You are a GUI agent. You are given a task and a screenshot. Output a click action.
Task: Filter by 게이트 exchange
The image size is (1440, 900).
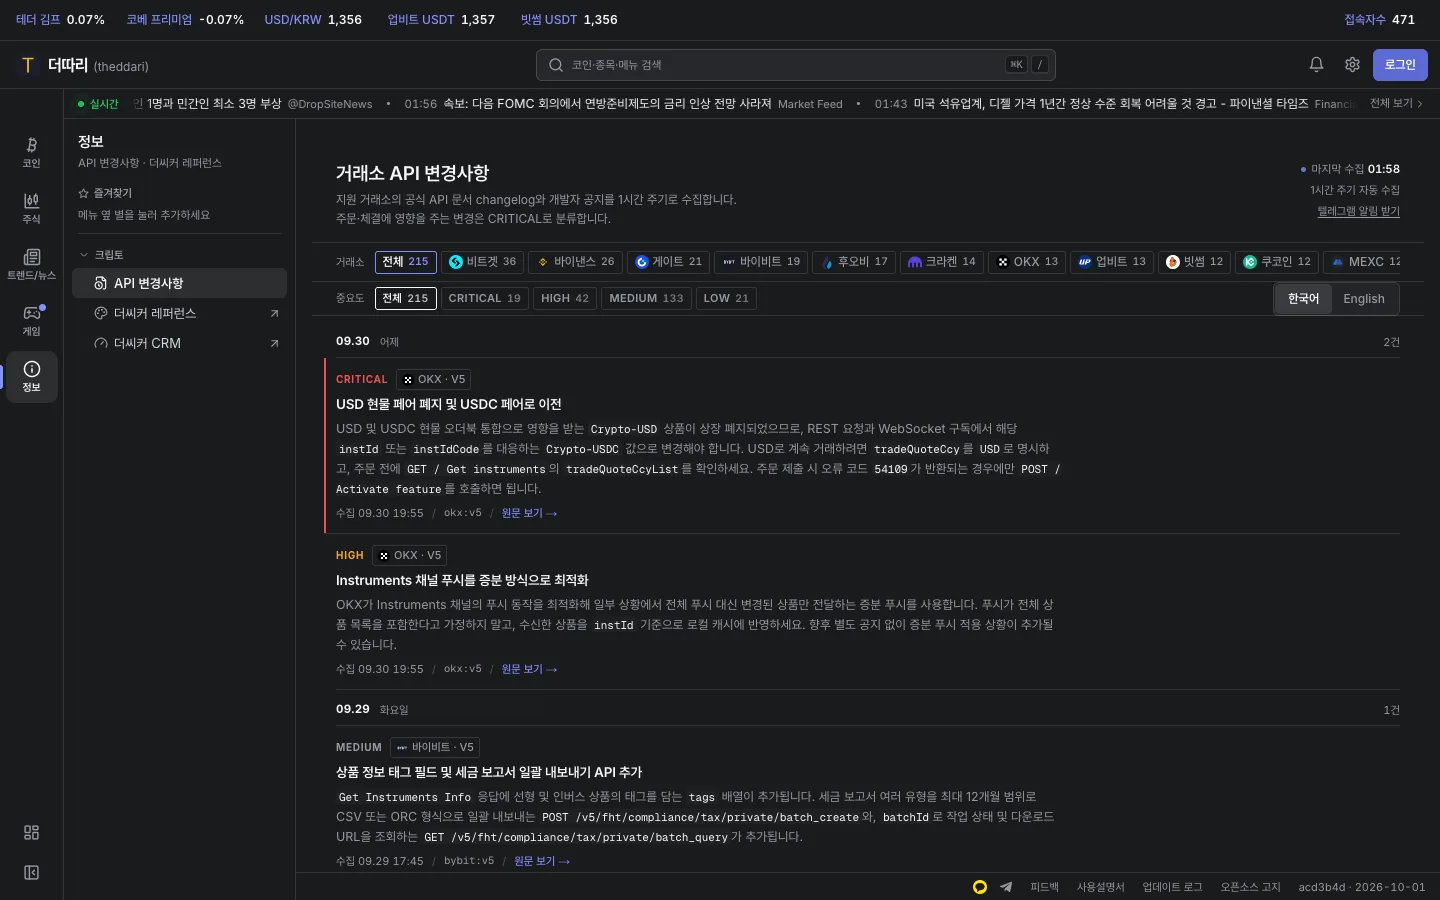[x=669, y=262]
